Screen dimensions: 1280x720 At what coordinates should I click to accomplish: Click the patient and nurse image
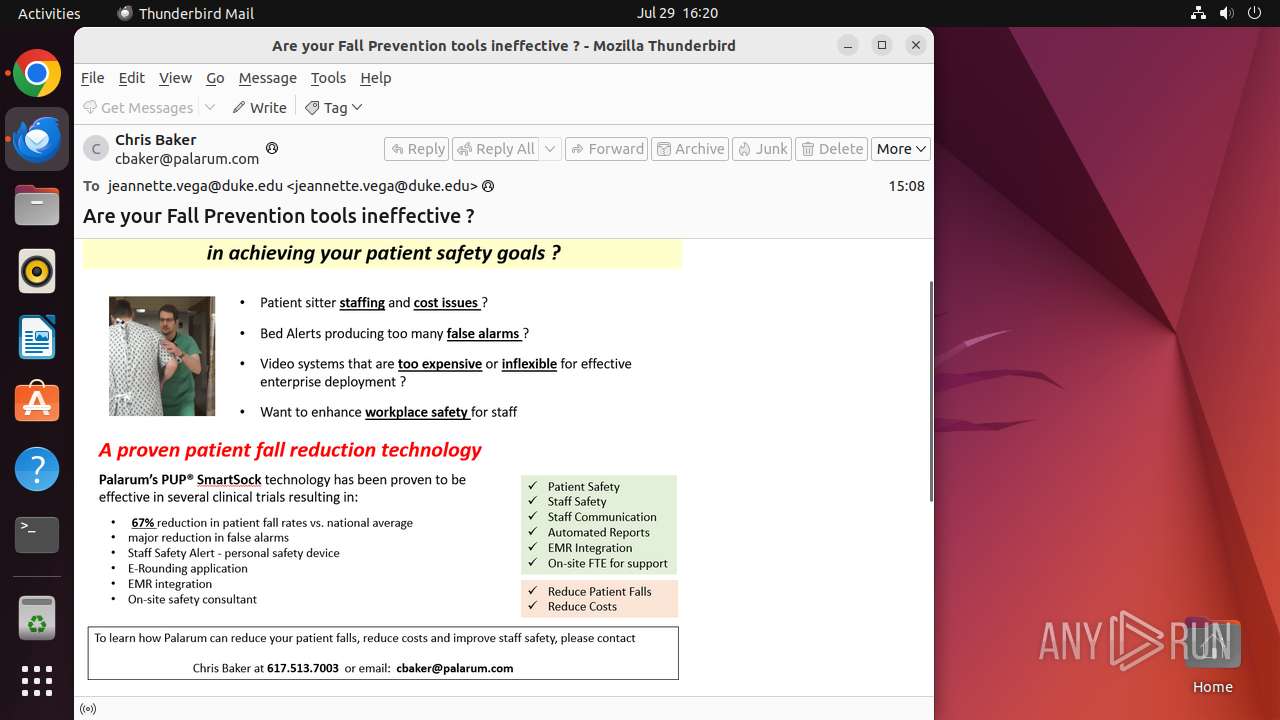[x=162, y=356]
